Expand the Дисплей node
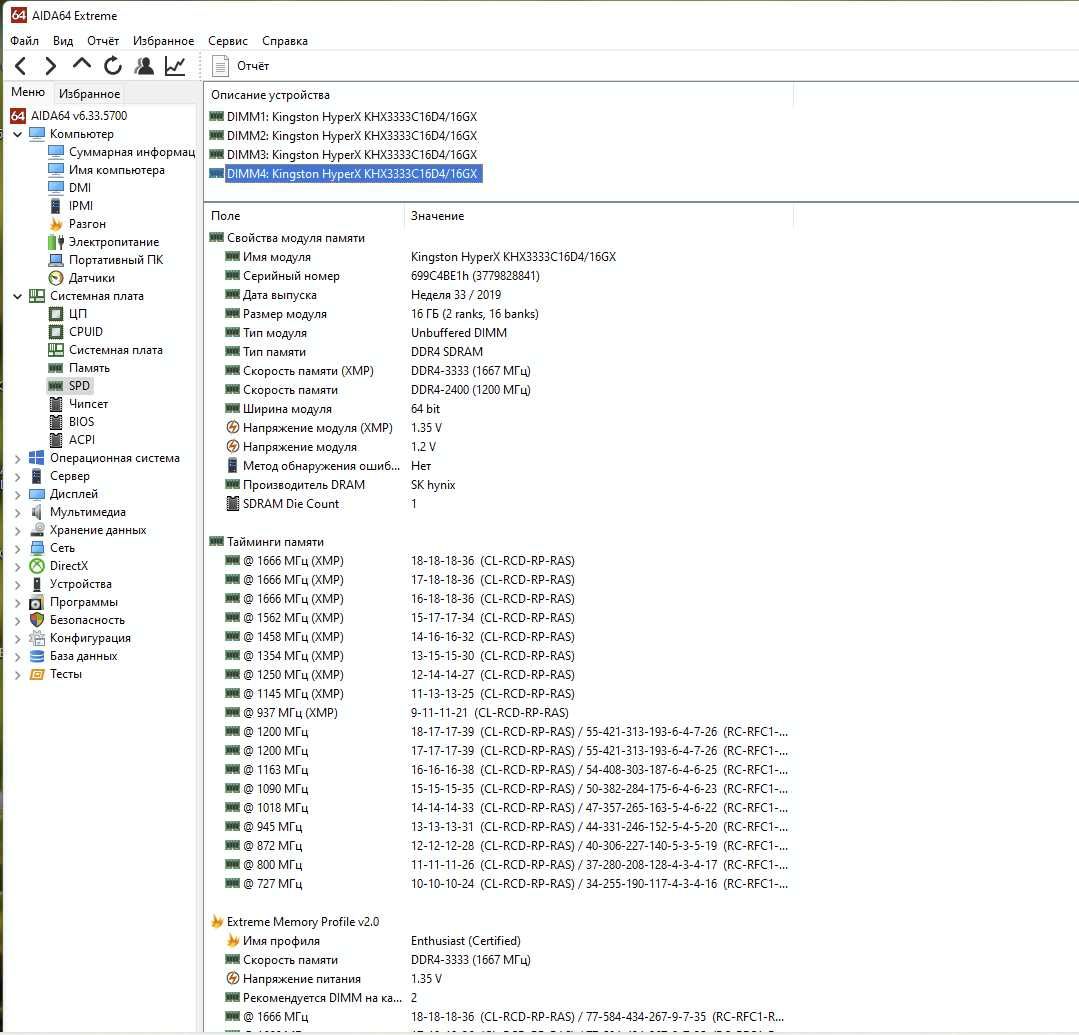The height and width of the screenshot is (1035, 1079). [x=17, y=494]
